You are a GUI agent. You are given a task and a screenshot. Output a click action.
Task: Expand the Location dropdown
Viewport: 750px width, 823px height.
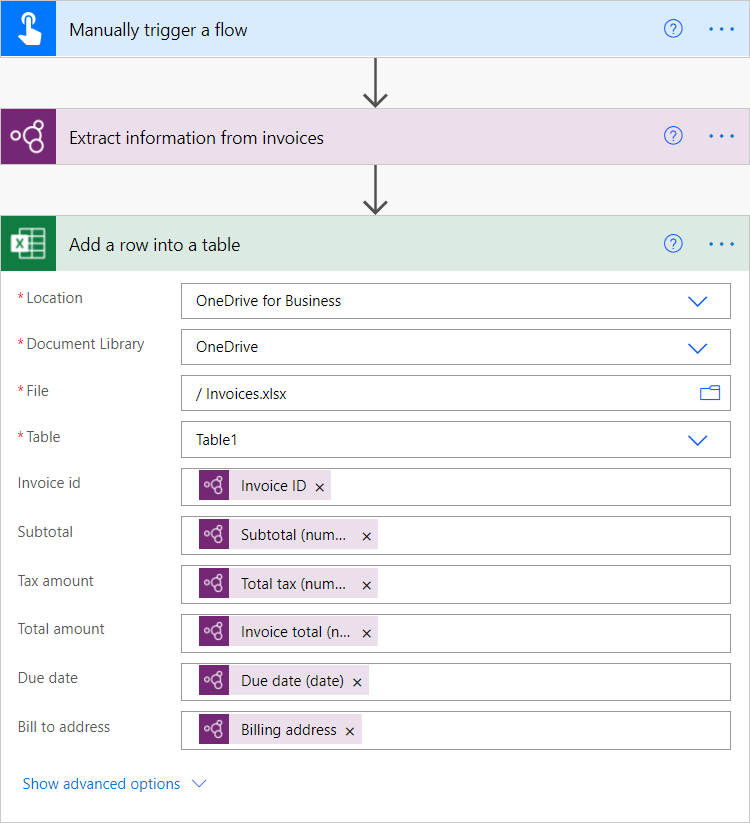(697, 301)
